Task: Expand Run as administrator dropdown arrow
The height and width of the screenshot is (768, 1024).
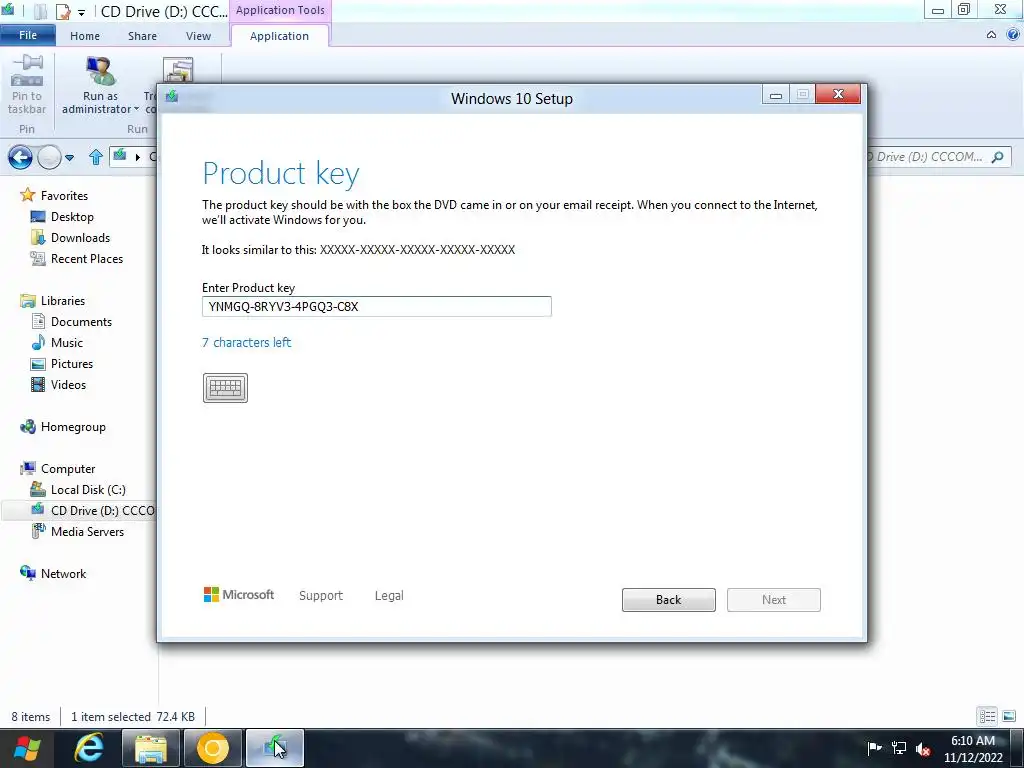Action: (136, 109)
